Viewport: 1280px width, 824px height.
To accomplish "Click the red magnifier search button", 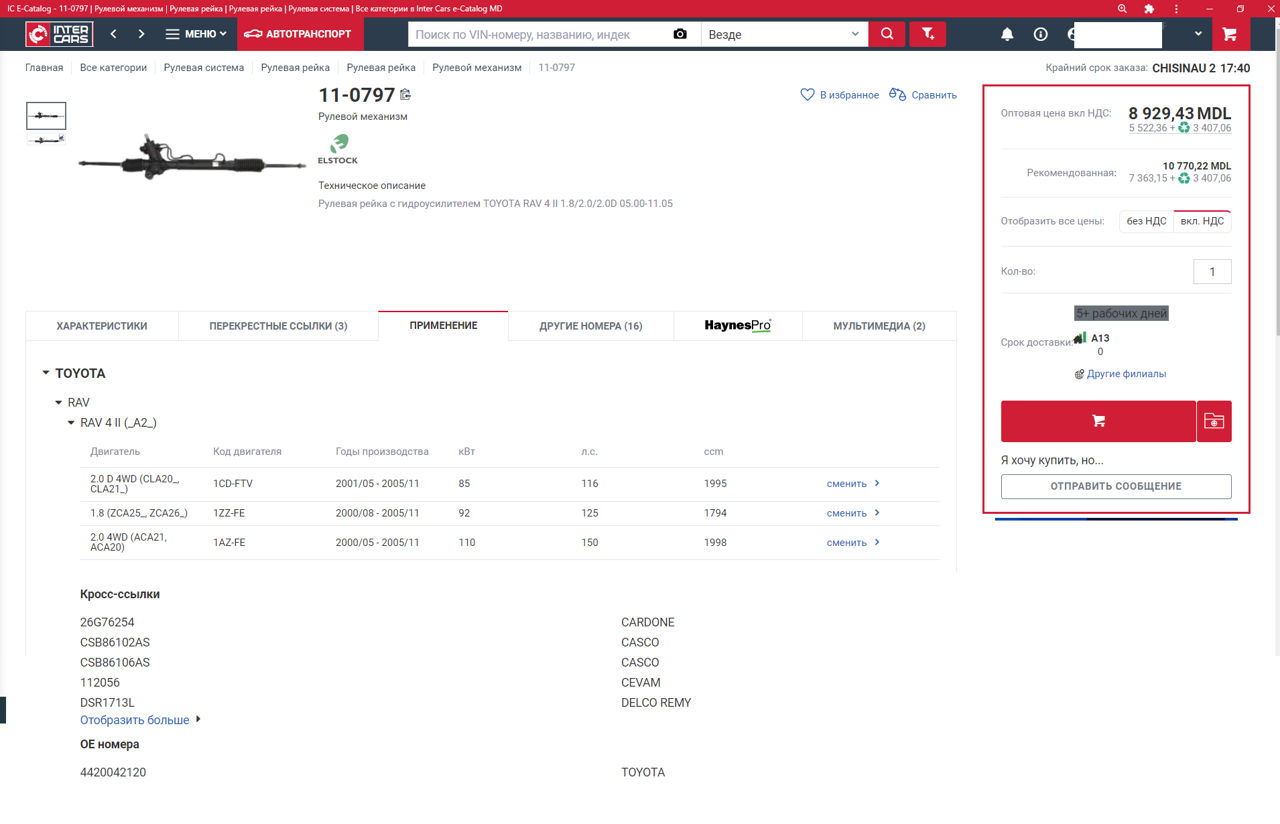I will [x=887, y=34].
